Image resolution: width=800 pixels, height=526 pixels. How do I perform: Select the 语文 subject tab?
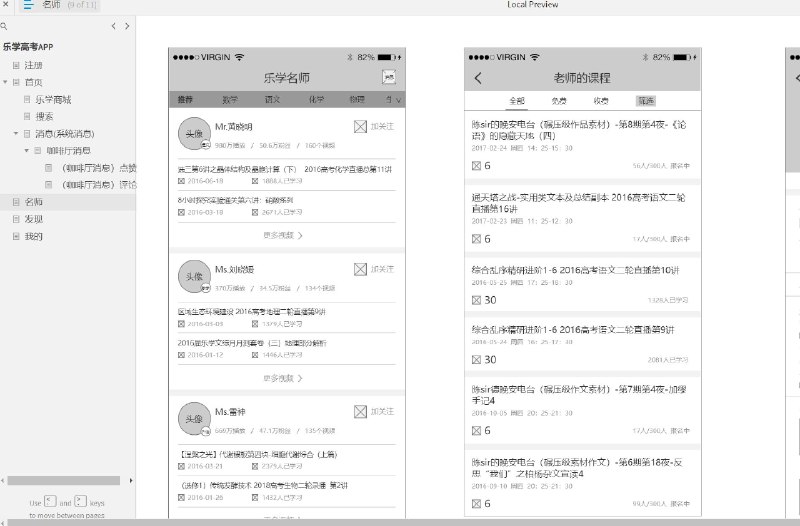[272, 99]
